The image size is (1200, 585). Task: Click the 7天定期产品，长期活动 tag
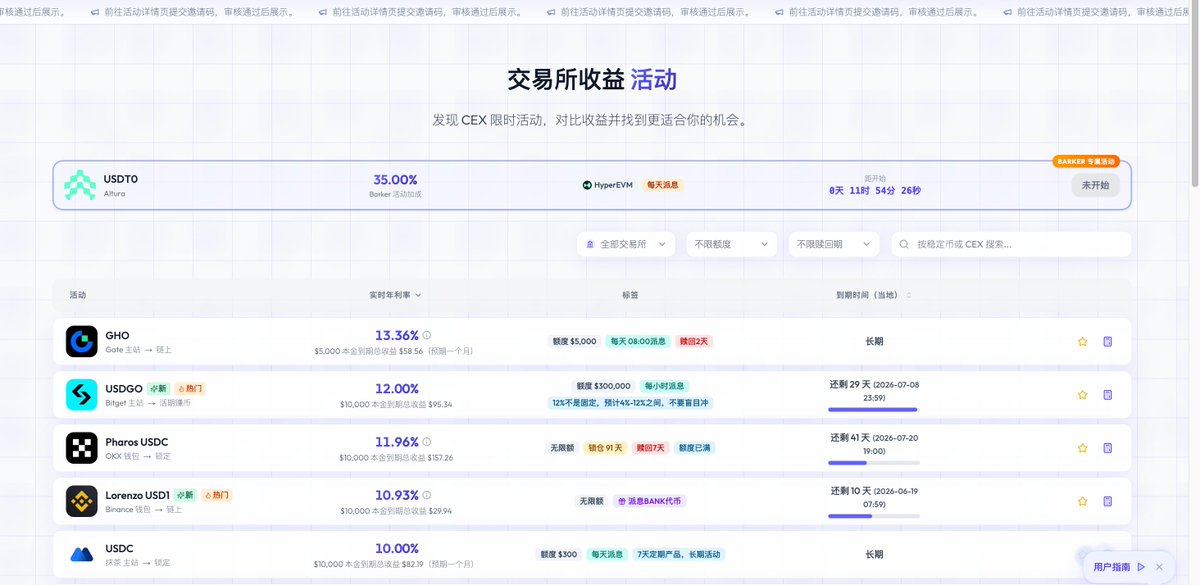(x=680, y=554)
